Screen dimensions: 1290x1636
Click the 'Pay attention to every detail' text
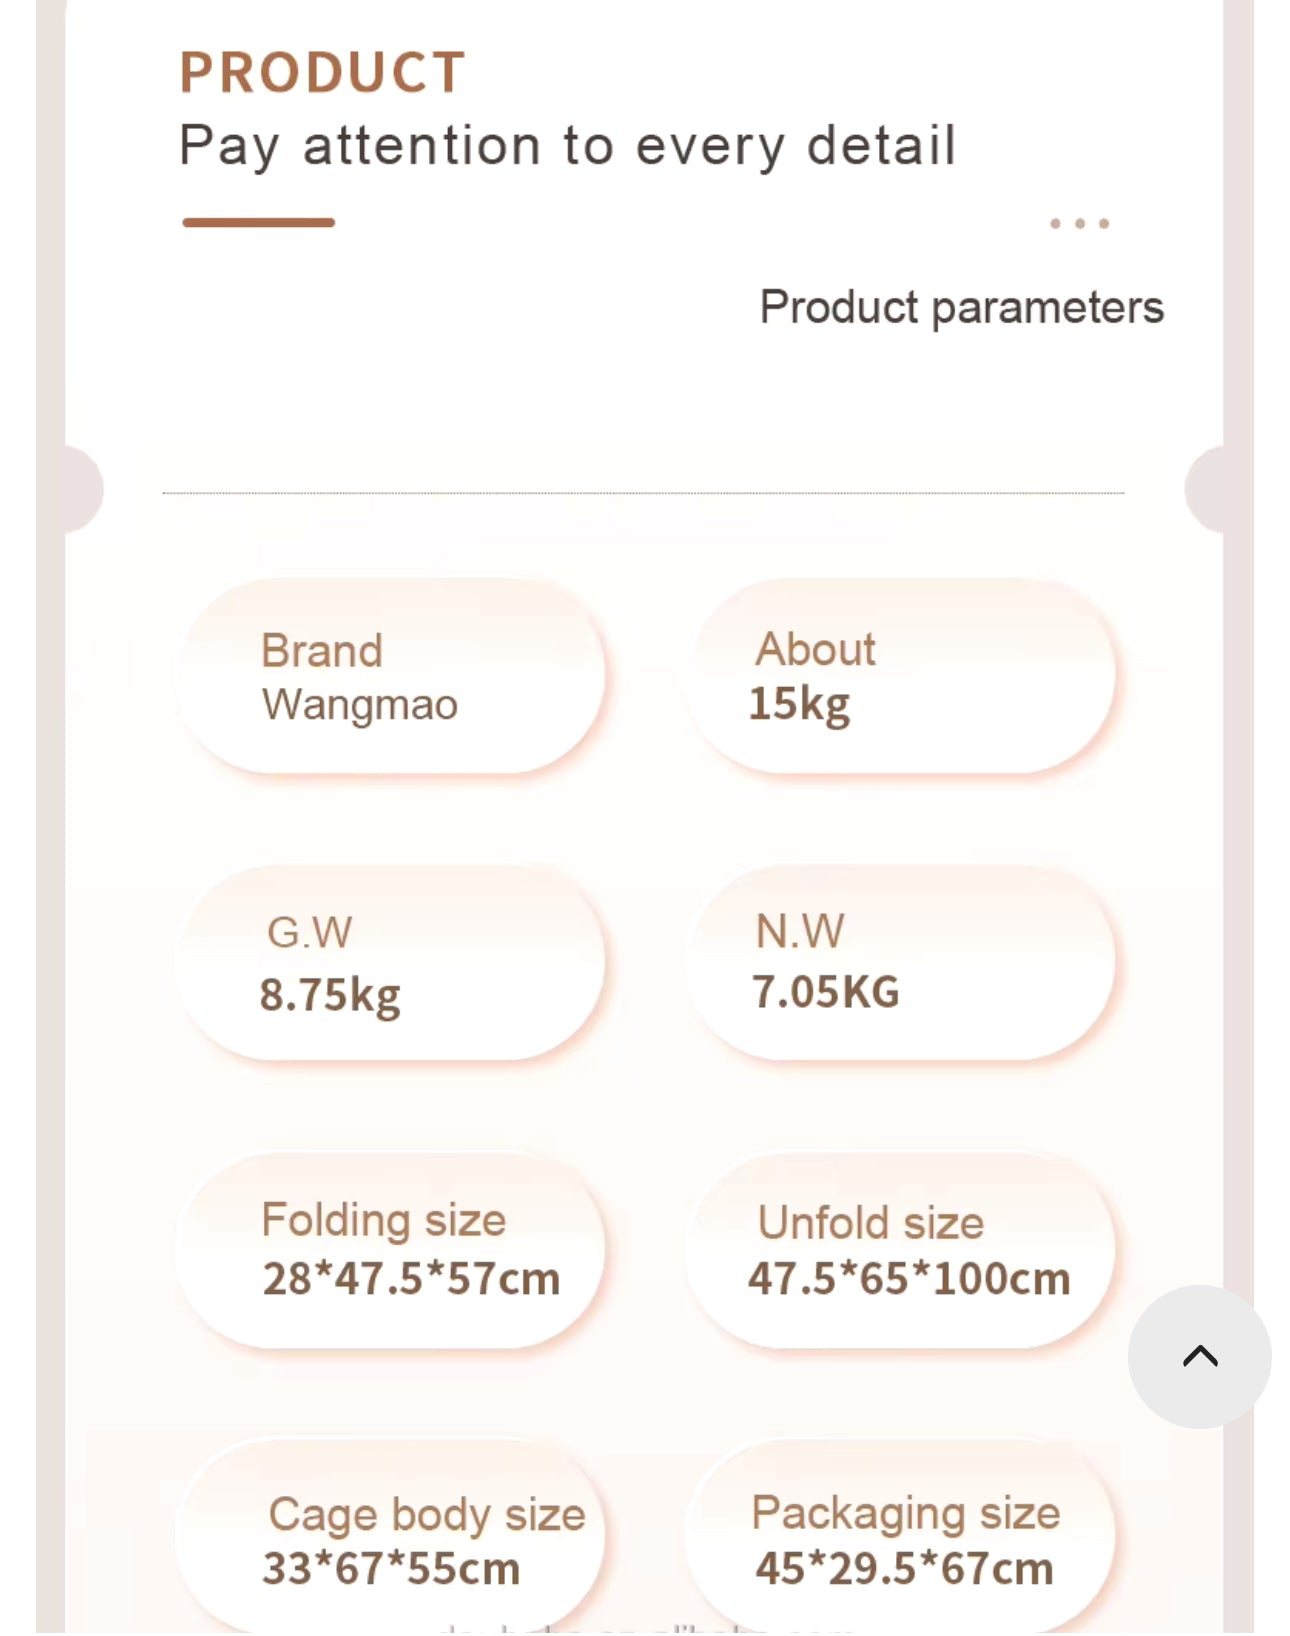[567, 147]
